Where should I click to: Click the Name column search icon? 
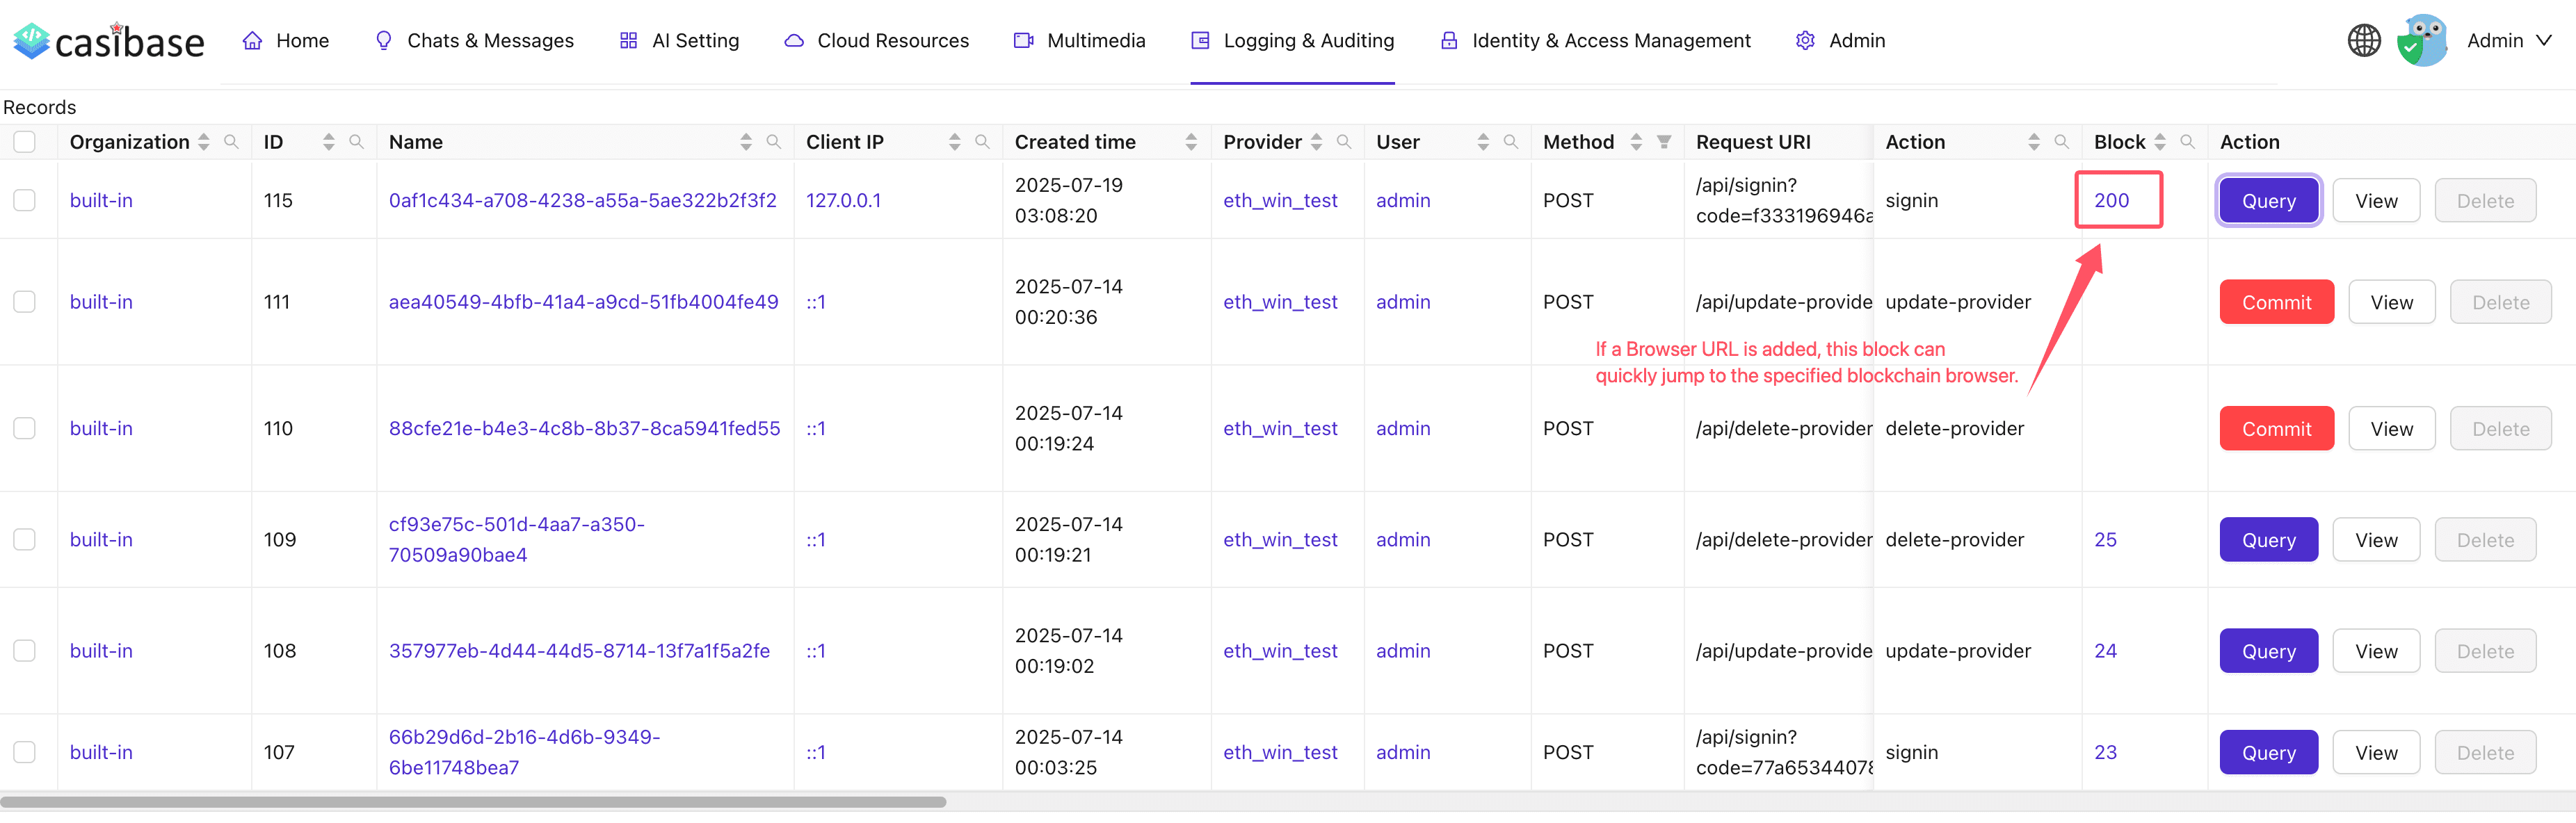[x=773, y=142]
